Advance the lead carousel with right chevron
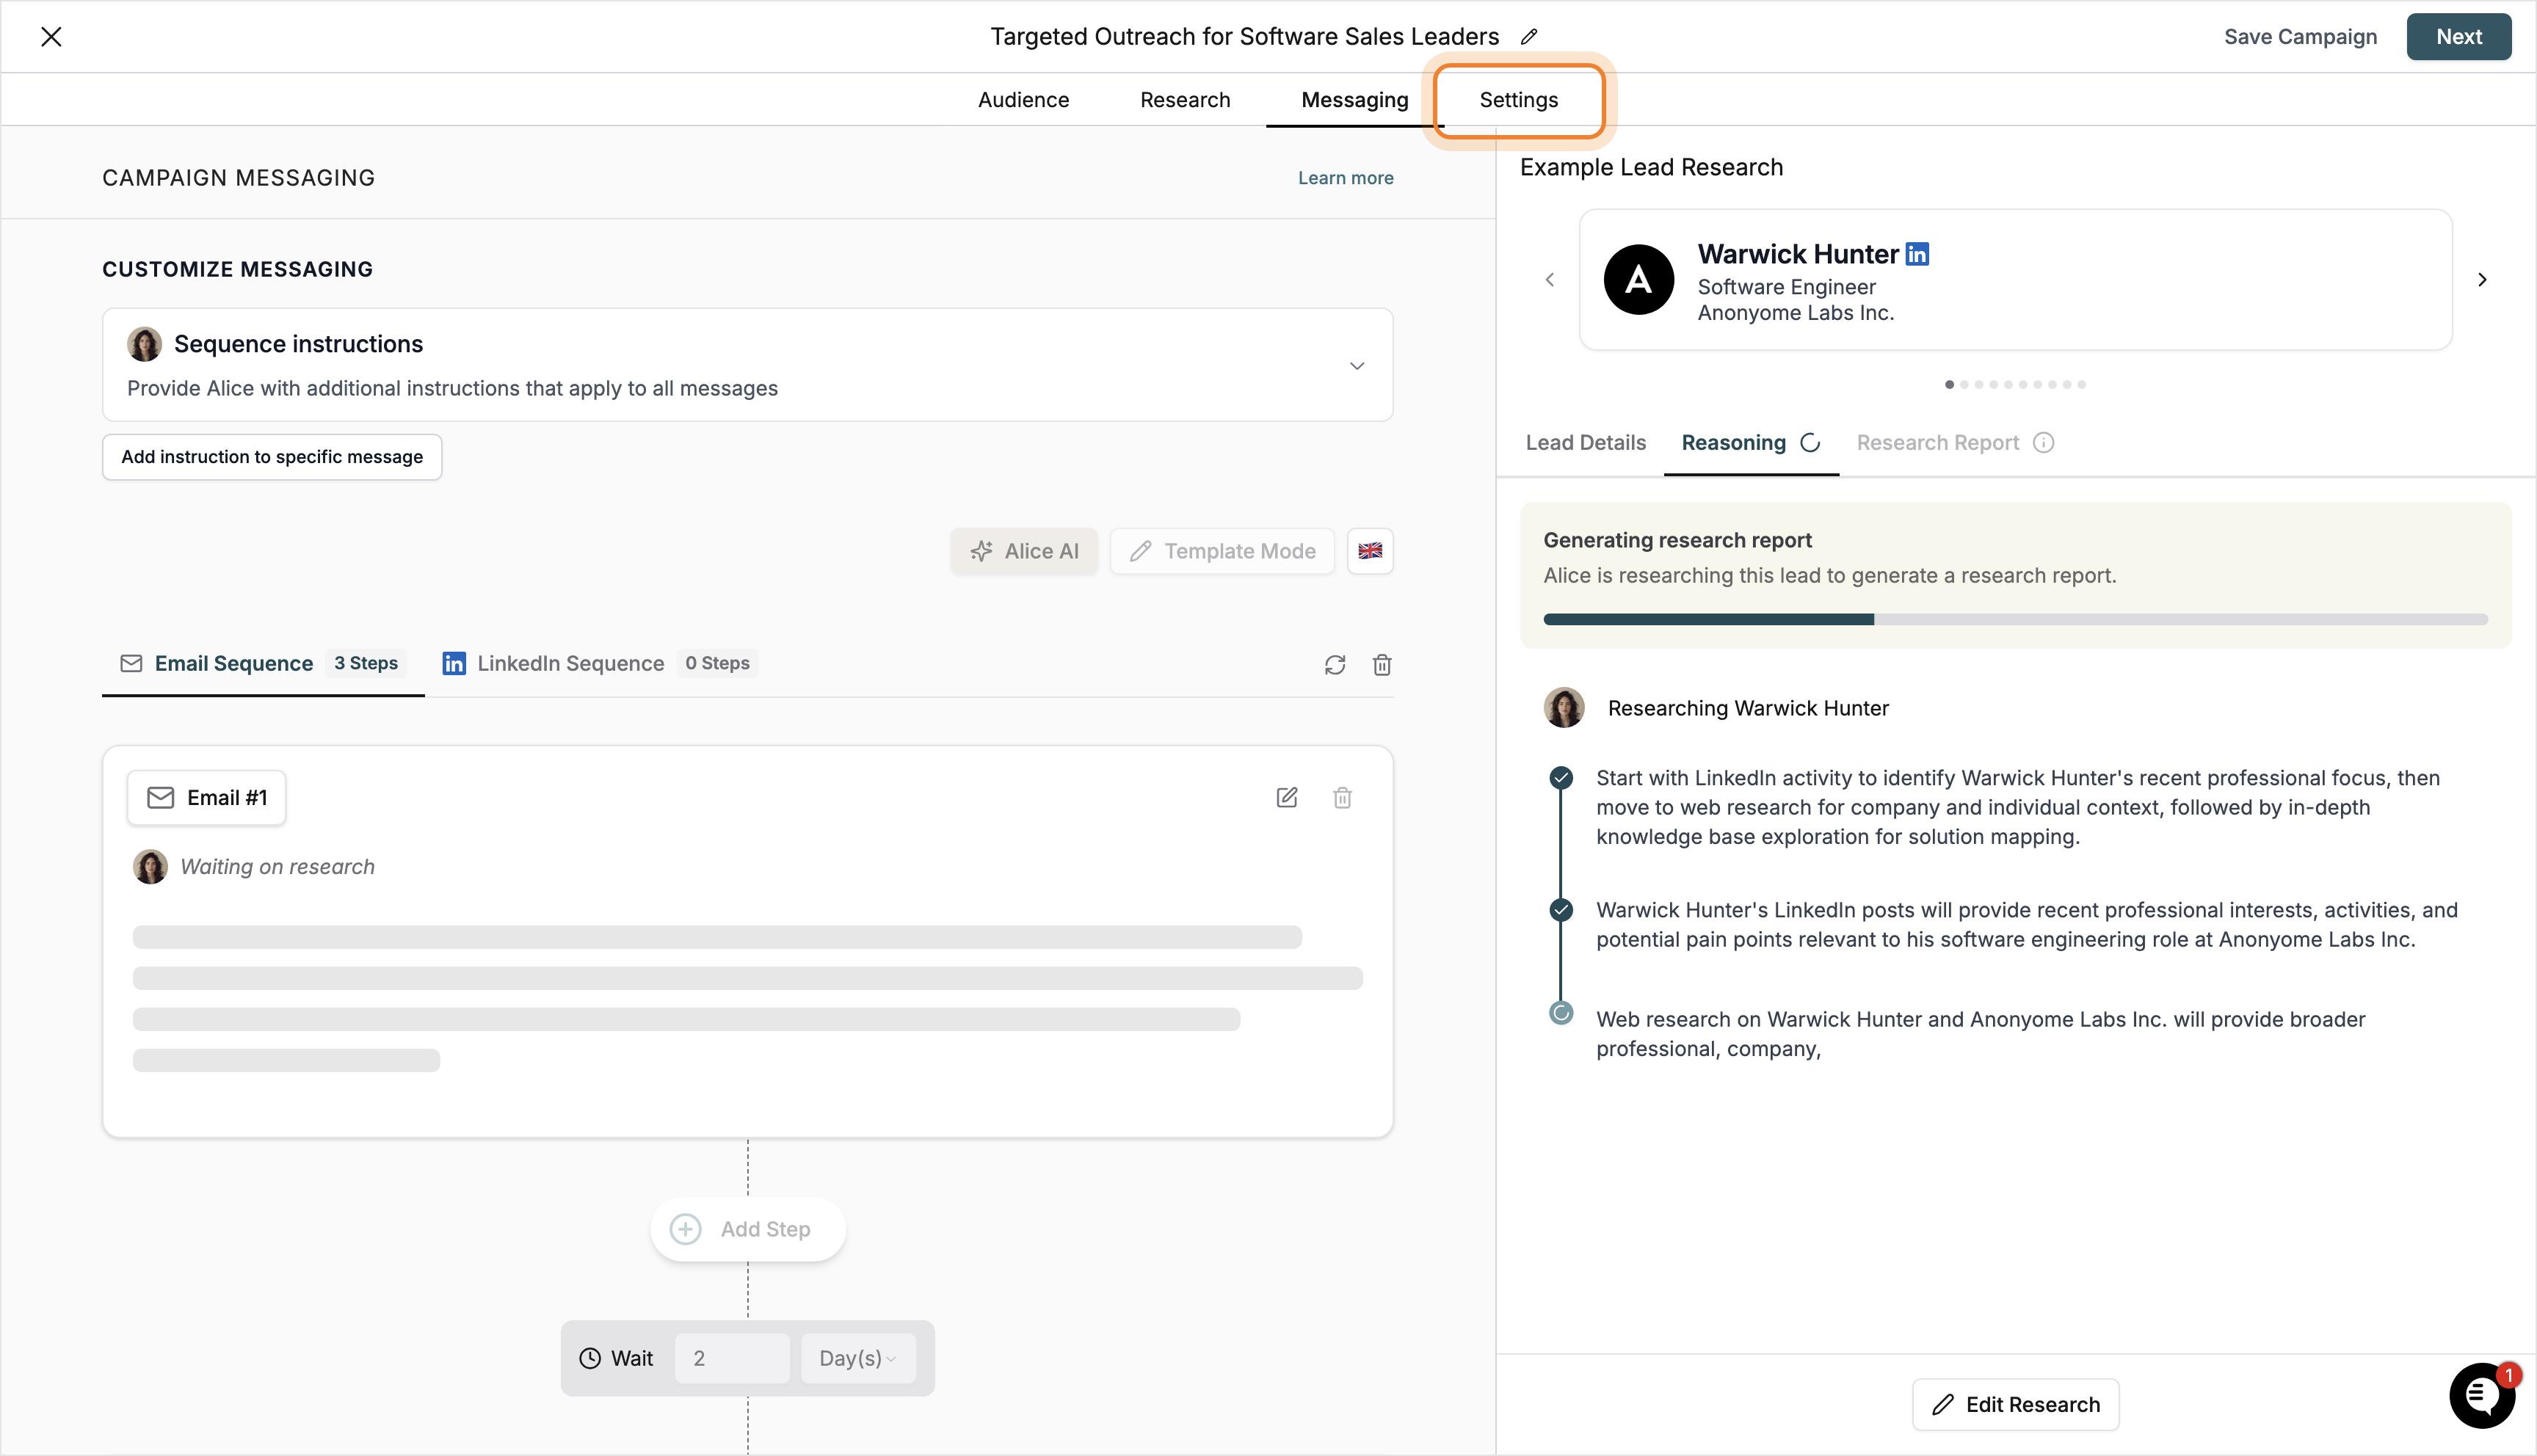The width and height of the screenshot is (2537, 1456). click(2482, 280)
